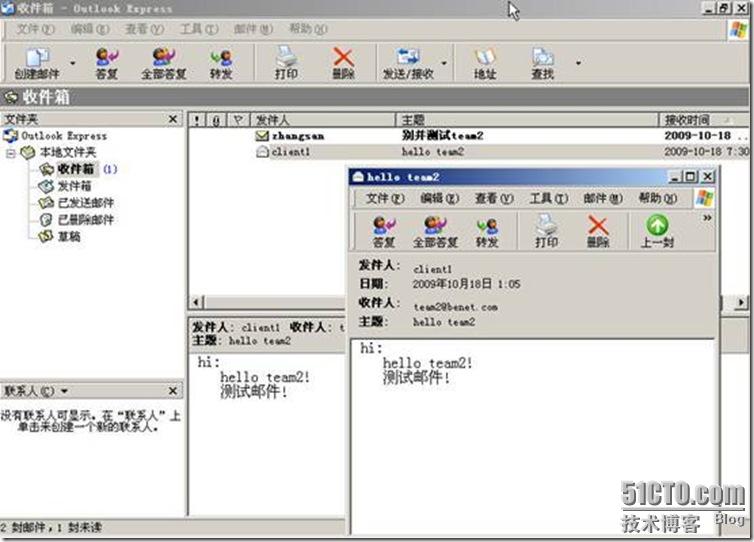754x542 pixels.
Task: Open View menu in hello team2 window
Action: [x=494, y=198]
